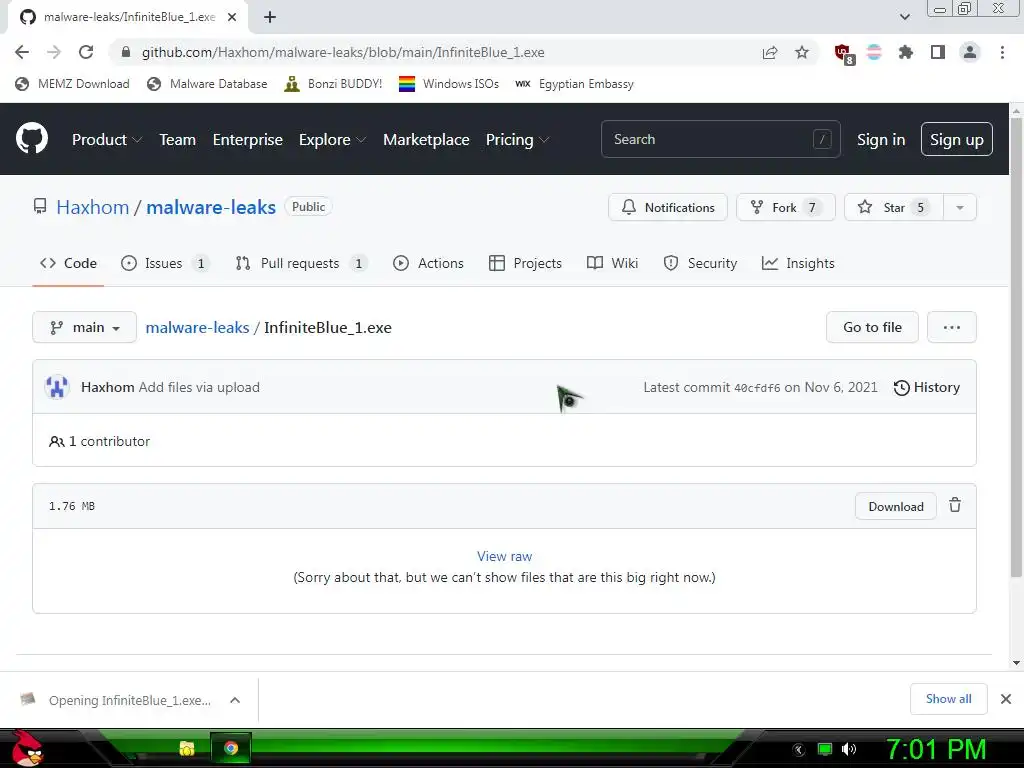1024x768 pixels.
Task: Open the main branch selector dropdown
Action: [84, 327]
